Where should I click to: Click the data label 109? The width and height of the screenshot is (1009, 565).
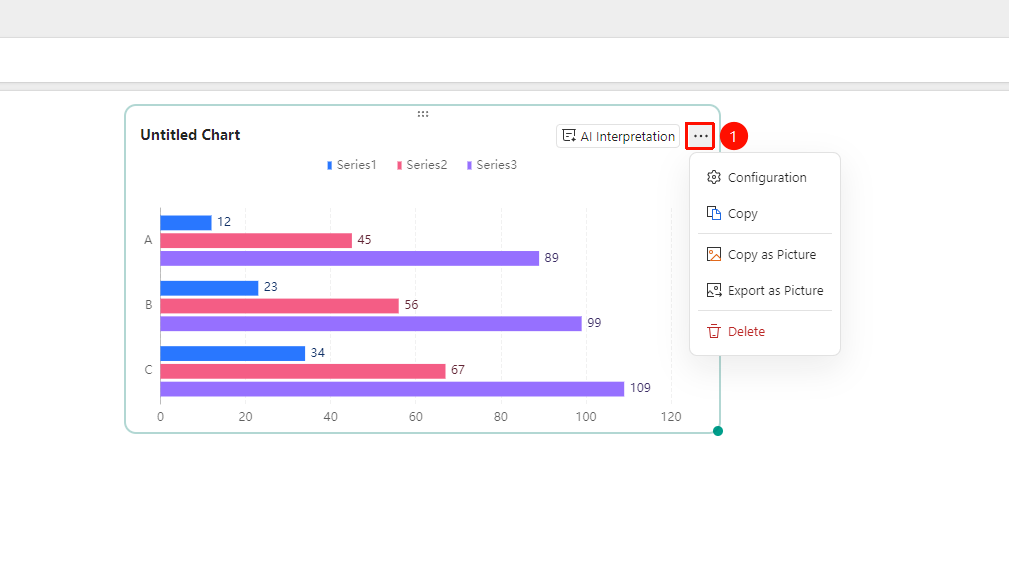click(x=640, y=388)
